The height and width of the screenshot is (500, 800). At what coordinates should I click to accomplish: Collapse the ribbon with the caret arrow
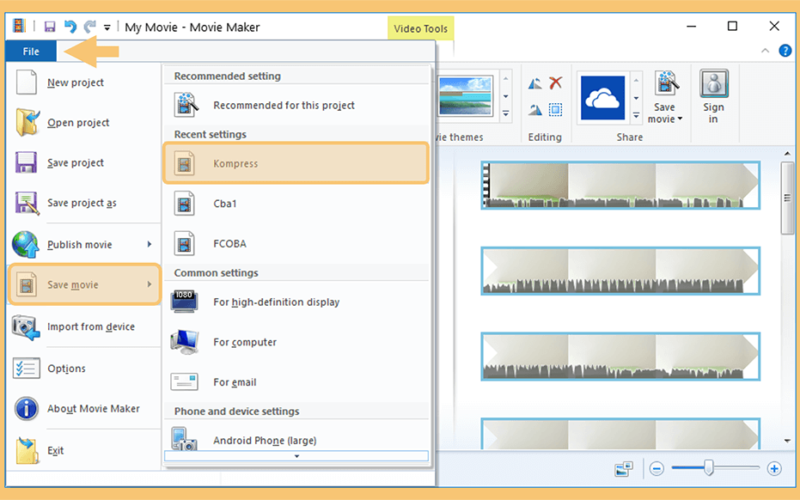[x=765, y=51]
